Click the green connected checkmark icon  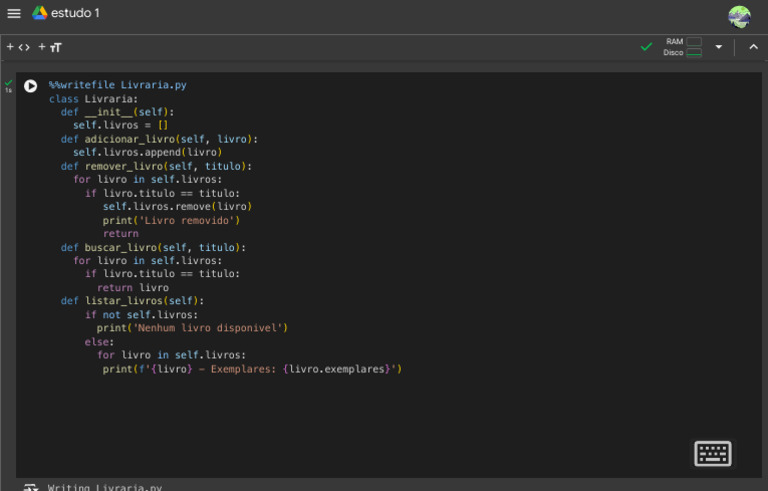pyautogui.click(x=646, y=47)
